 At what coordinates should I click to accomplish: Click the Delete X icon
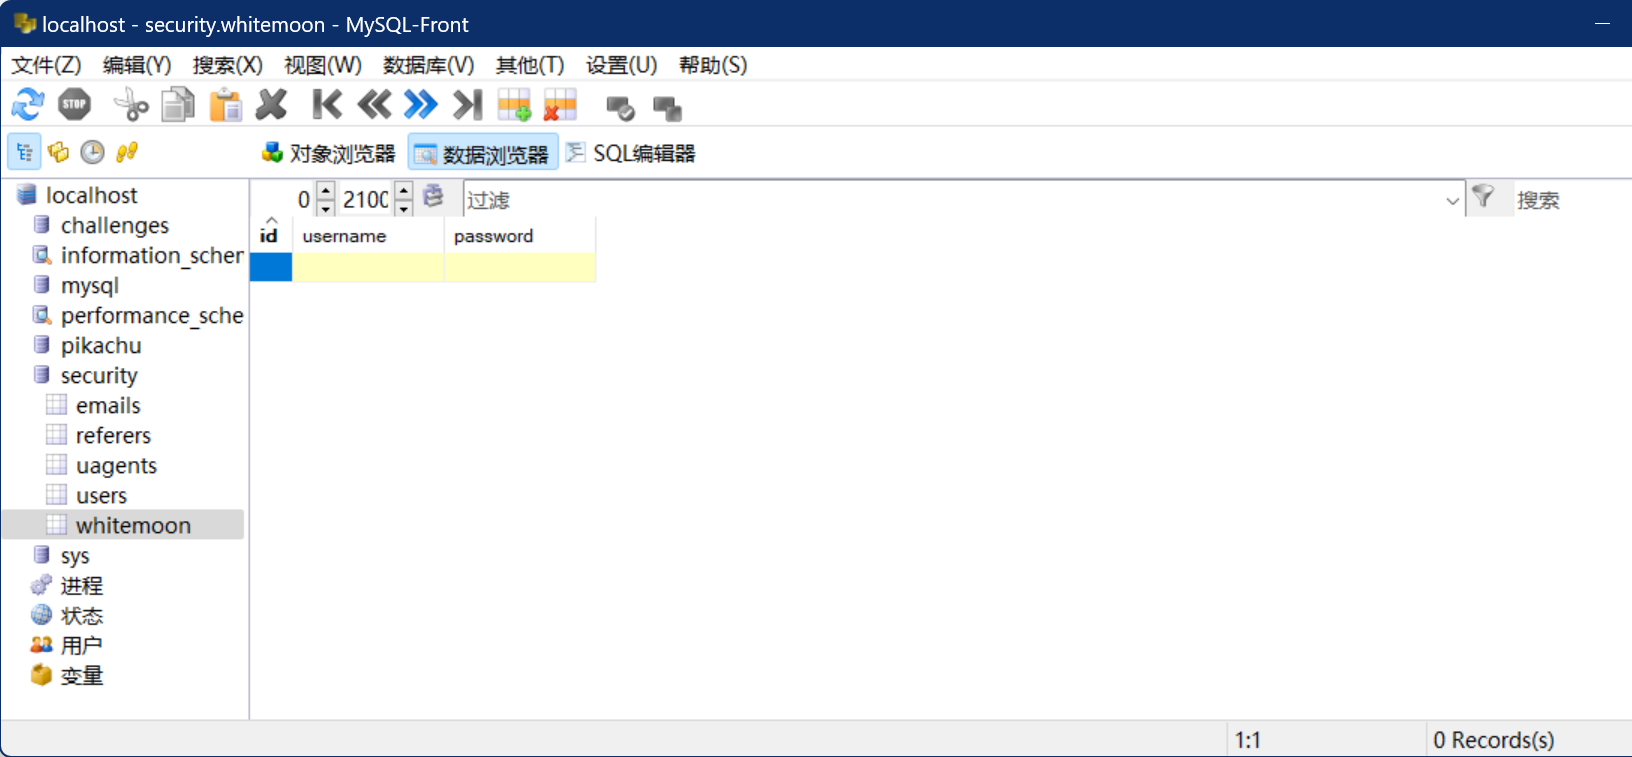click(x=271, y=104)
